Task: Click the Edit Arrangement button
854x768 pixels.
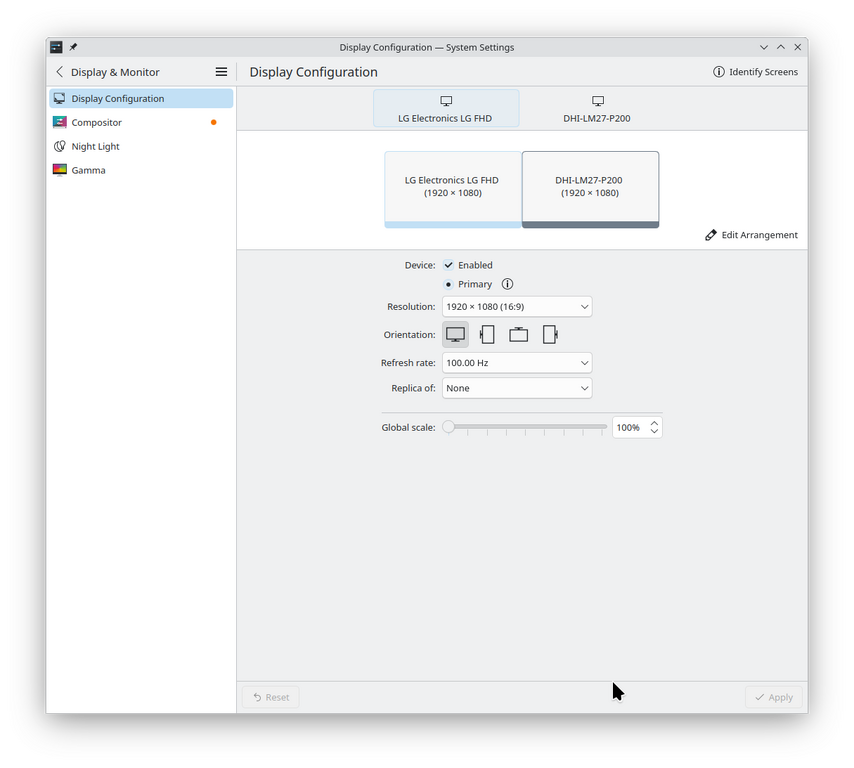Action: pyautogui.click(x=752, y=235)
